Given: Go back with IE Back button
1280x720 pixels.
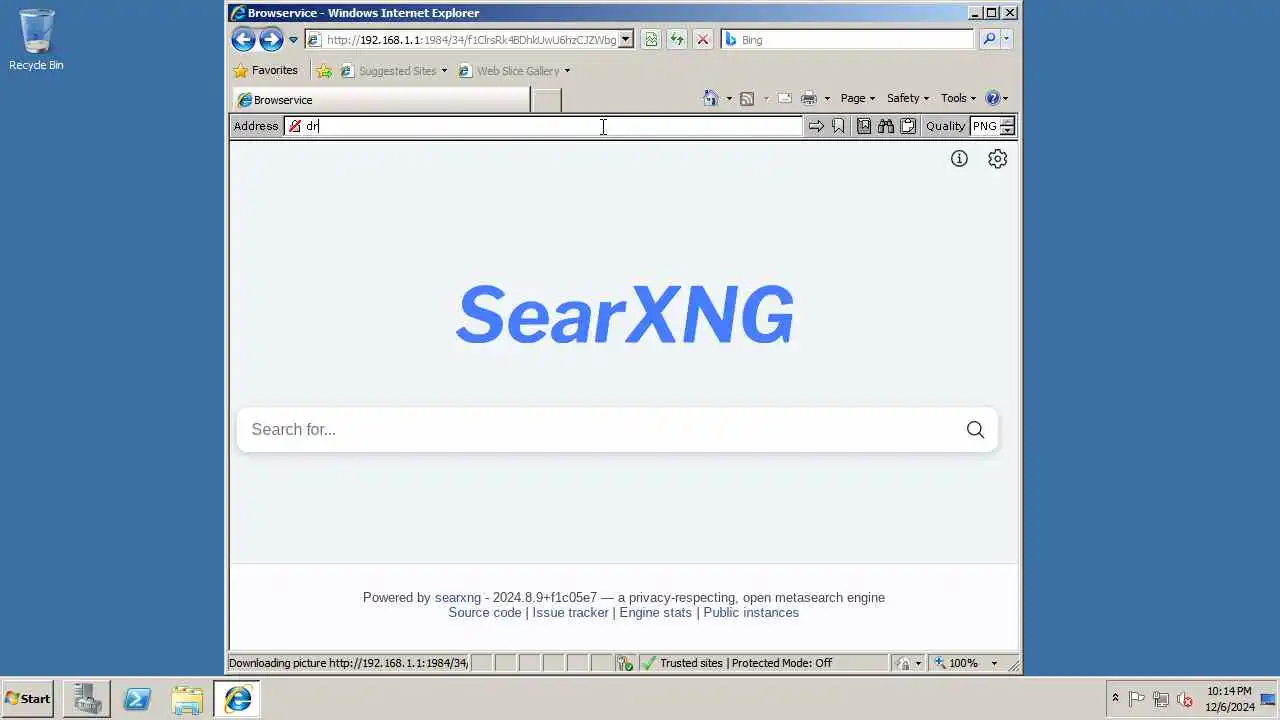Looking at the screenshot, I should [x=243, y=40].
